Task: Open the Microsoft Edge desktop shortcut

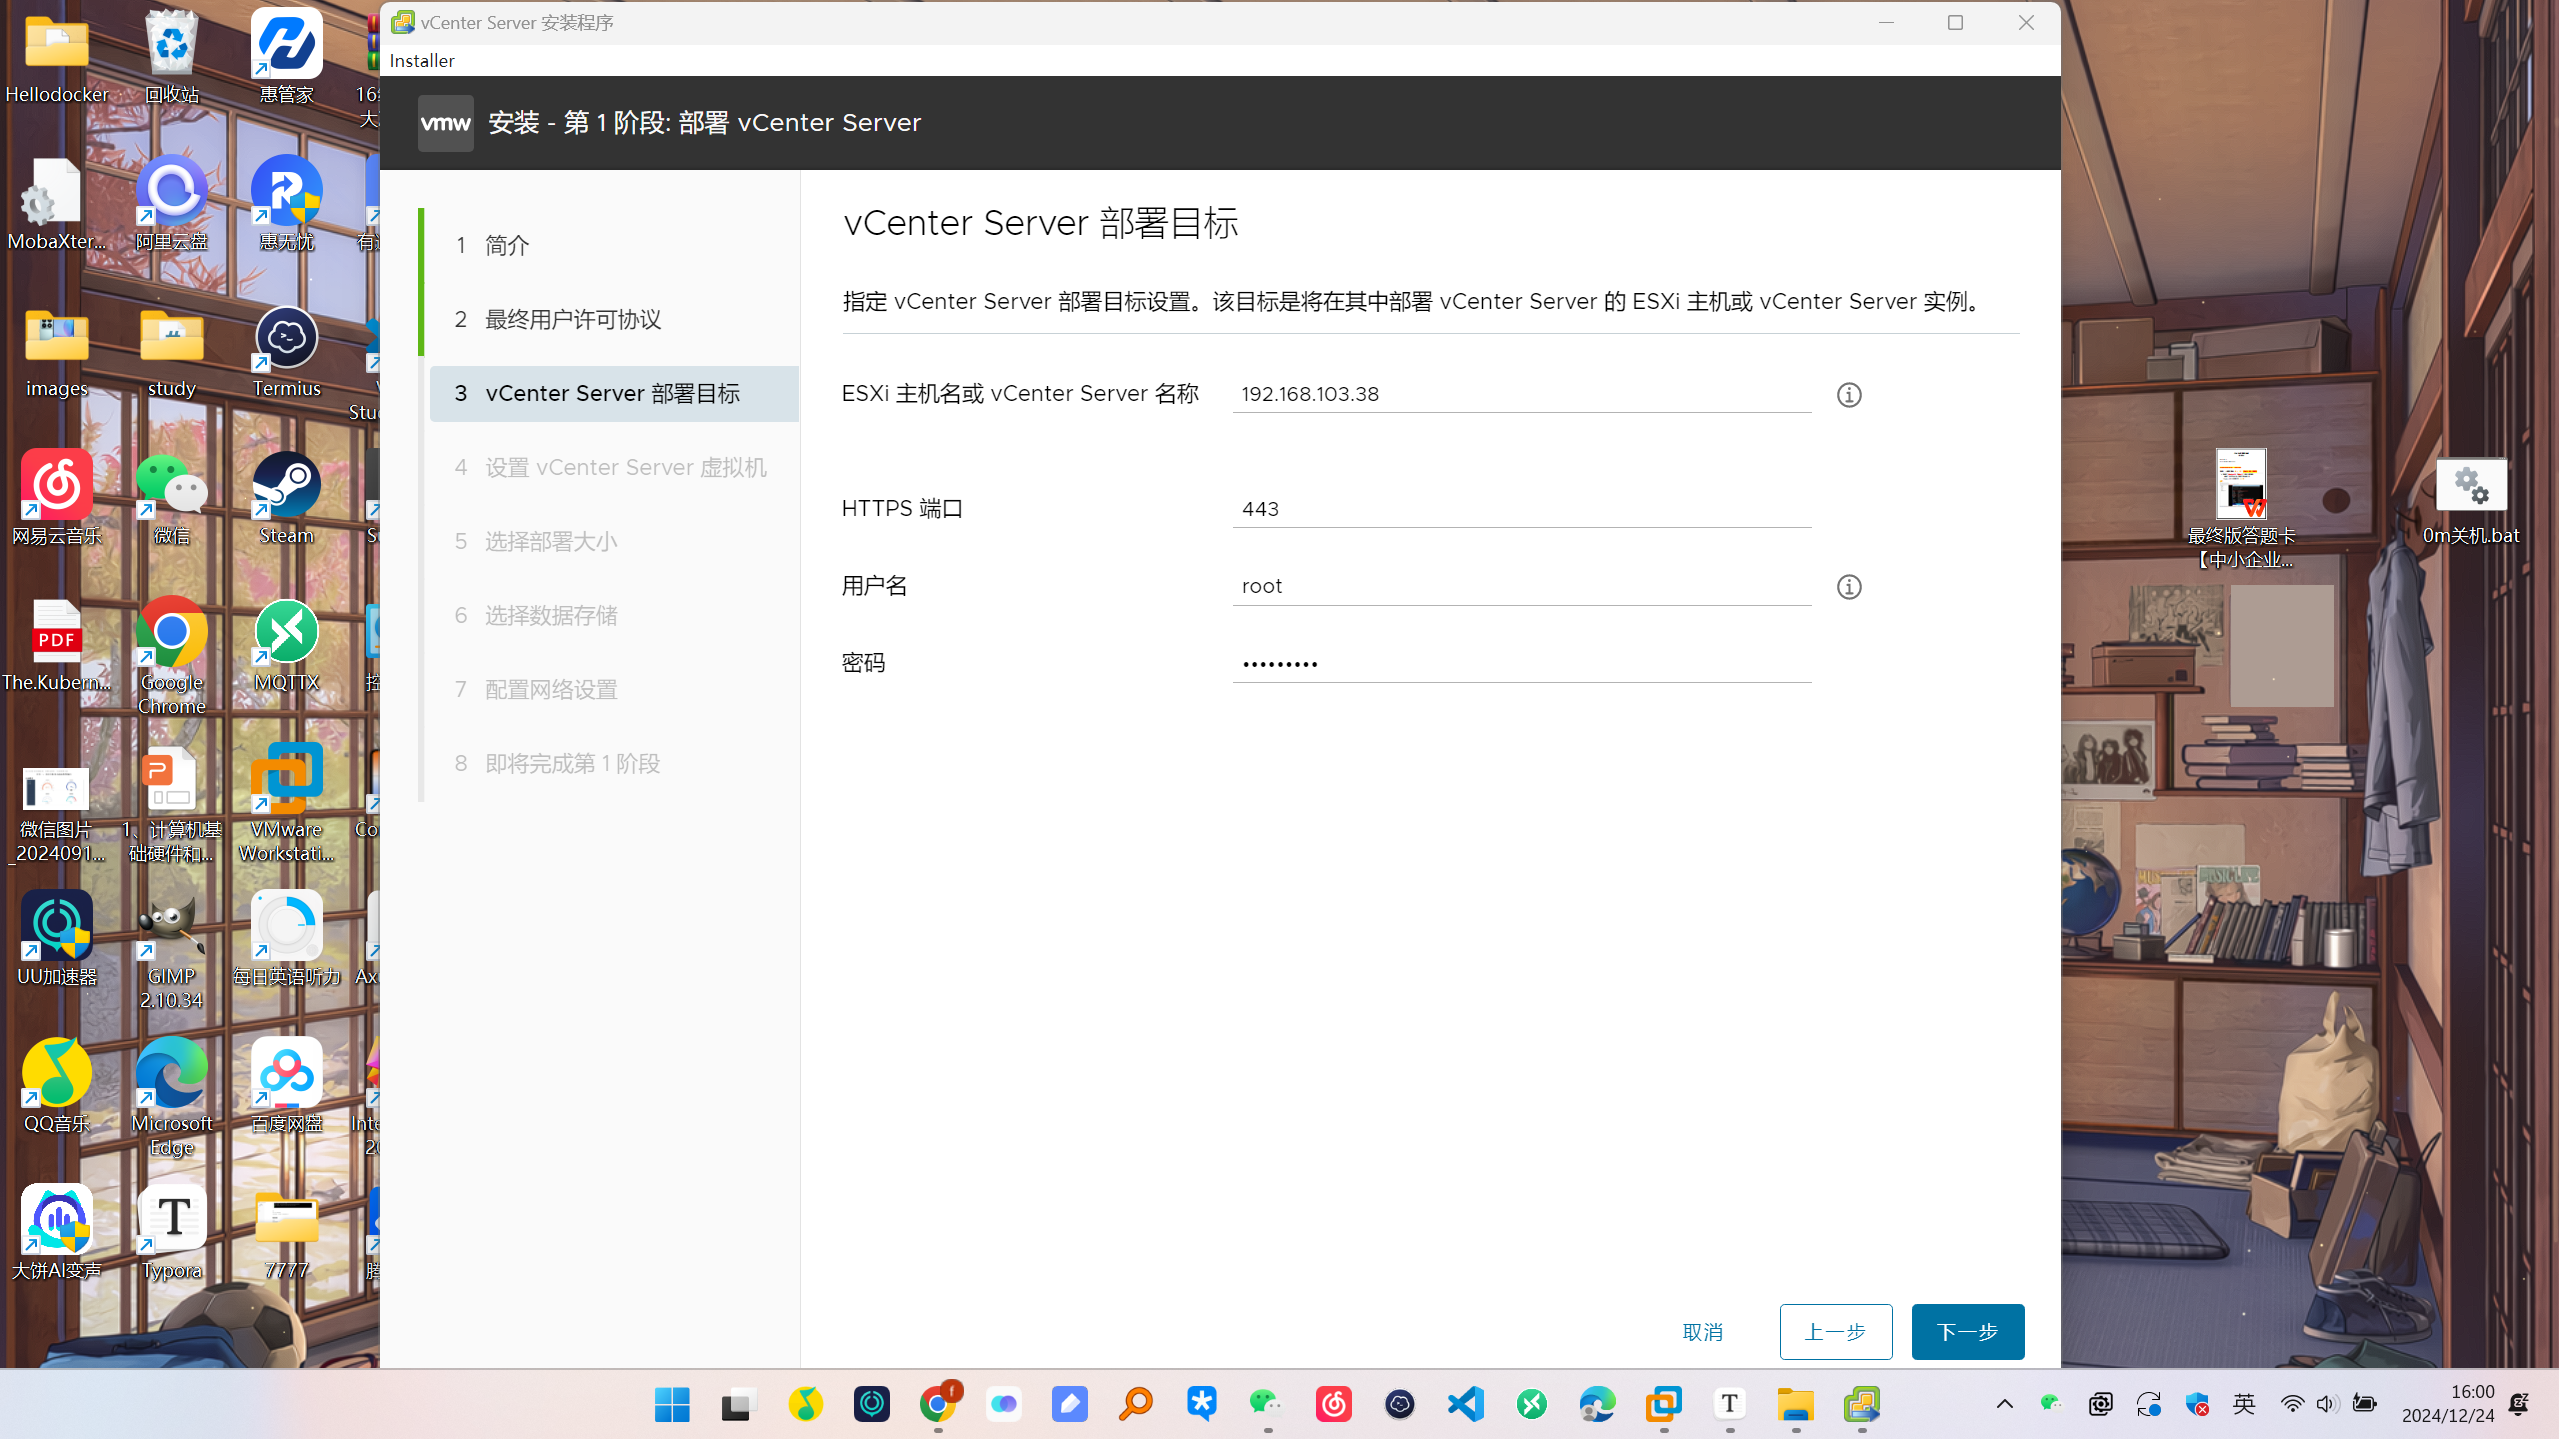Action: (172, 1098)
